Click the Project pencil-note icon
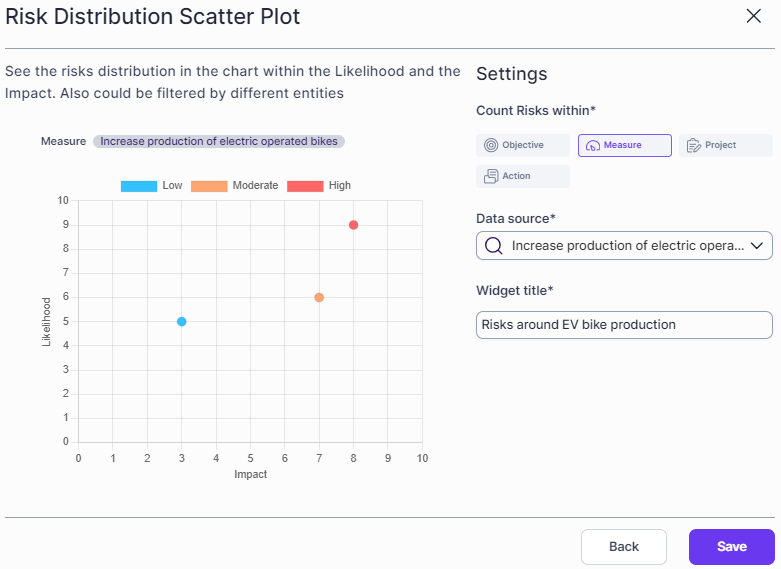The width and height of the screenshot is (781, 569). click(694, 146)
